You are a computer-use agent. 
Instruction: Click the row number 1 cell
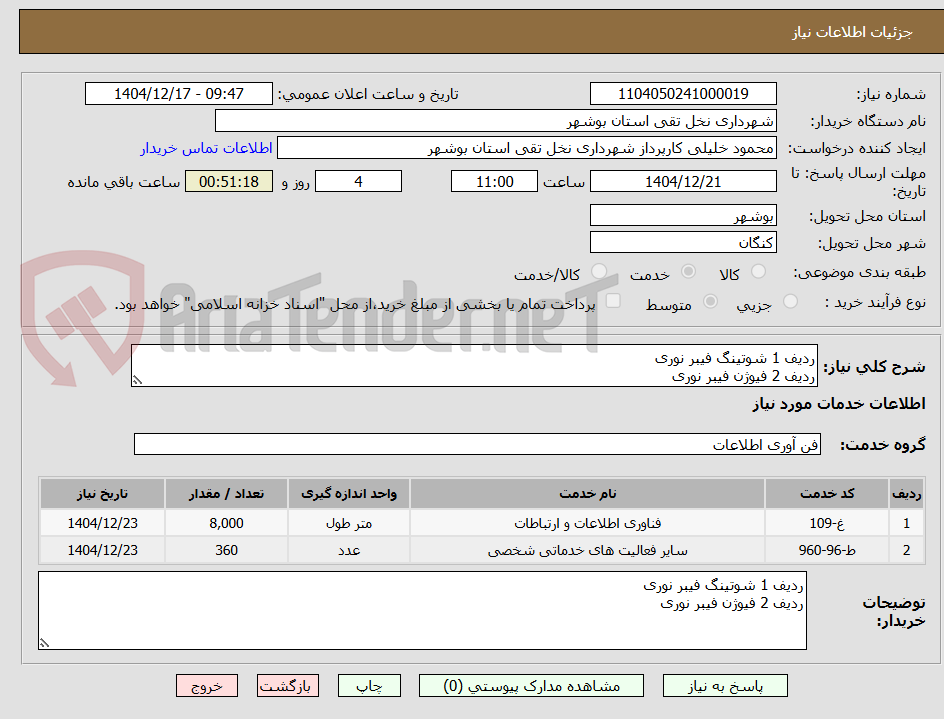(906, 523)
